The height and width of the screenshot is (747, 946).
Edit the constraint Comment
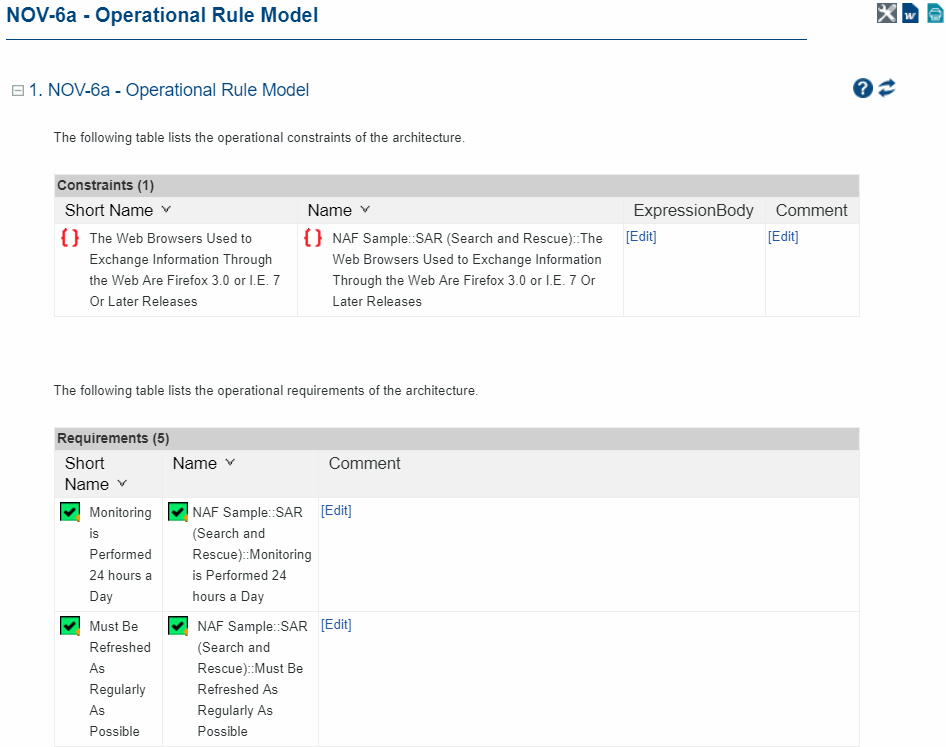(783, 237)
